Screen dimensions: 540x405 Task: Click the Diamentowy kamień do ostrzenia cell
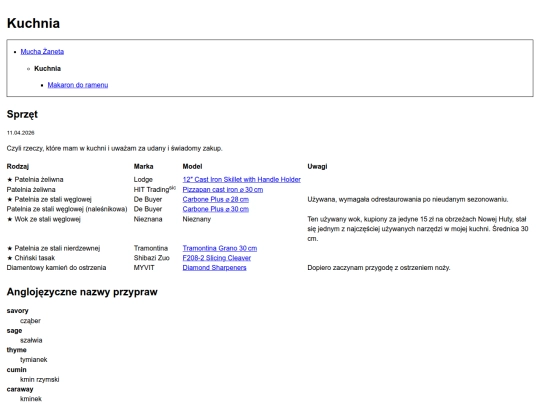(56, 268)
